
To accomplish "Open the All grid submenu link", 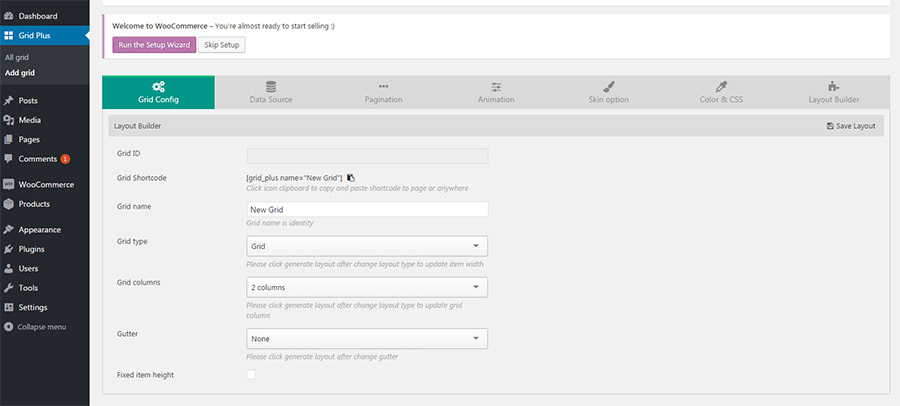I will (17, 57).
